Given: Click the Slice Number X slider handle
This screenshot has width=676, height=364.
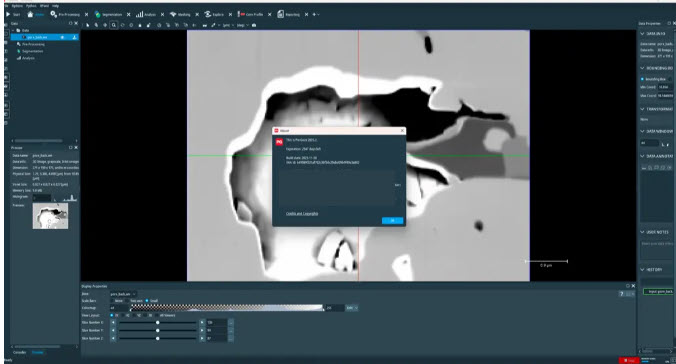Looking at the screenshot, I should 158,322.
